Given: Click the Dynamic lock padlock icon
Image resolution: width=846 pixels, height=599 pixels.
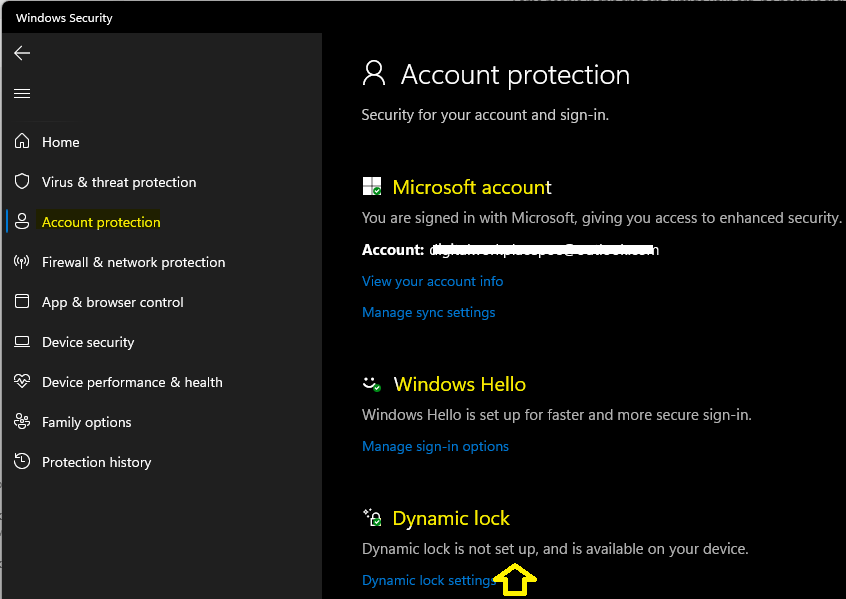Looking at the screenshot, I should (x=372, y=517).
